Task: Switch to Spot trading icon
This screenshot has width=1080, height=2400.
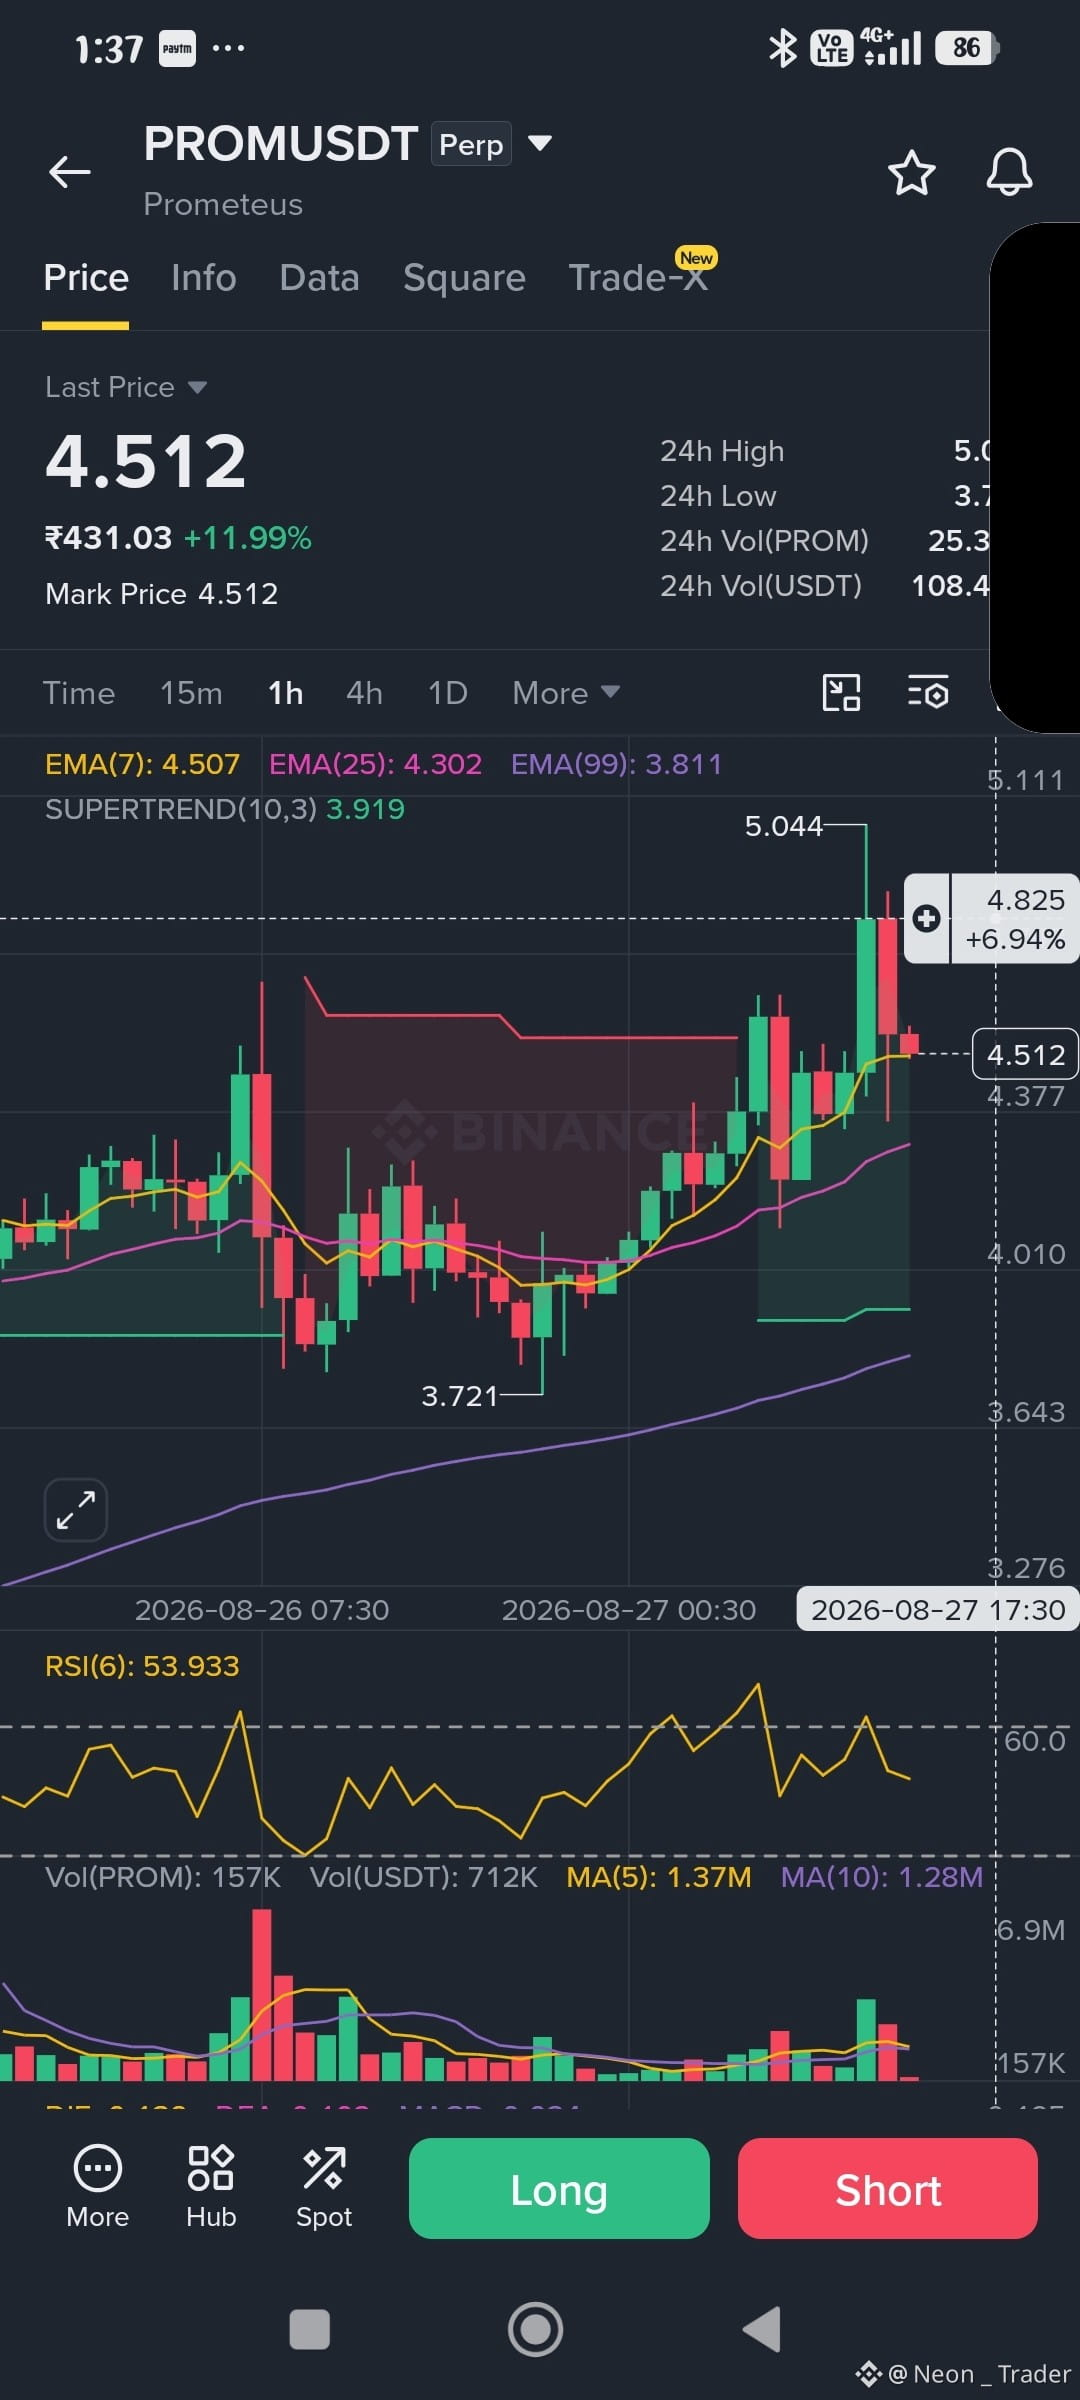Action: tap(324, 2186)
